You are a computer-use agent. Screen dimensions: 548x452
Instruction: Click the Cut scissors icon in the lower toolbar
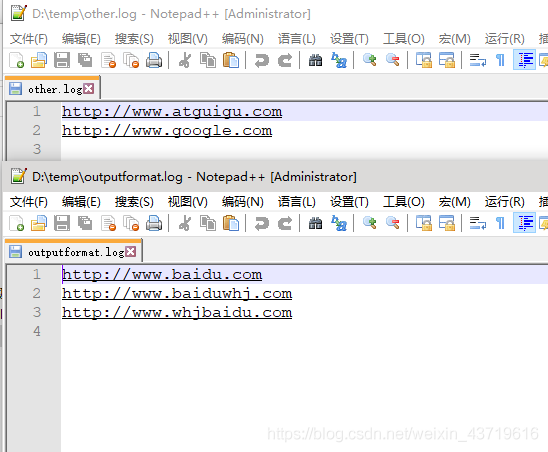click(x=185, y=223)
